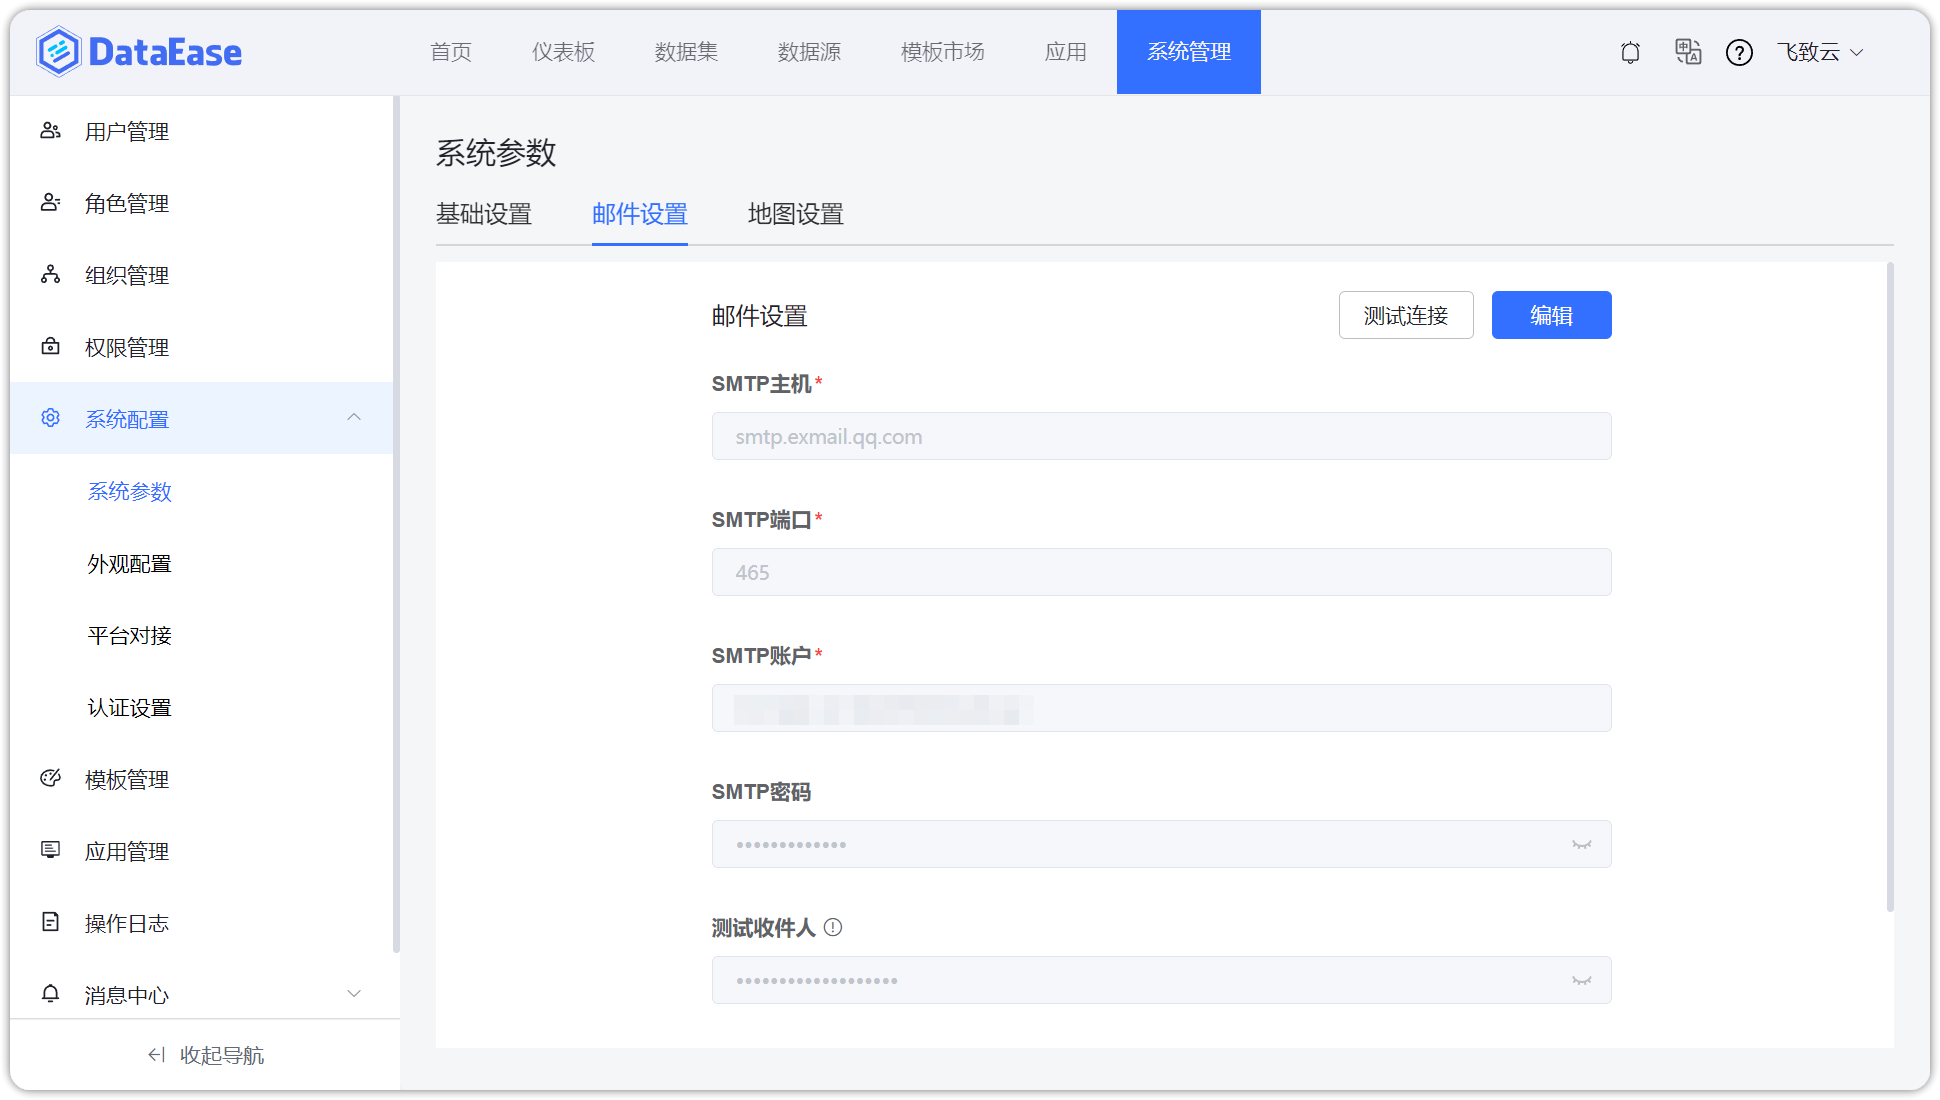Open the 飞致云 user dropdown
Image resolution: width=1940 pixels, height=1100 pixels.
(1820, 52)
